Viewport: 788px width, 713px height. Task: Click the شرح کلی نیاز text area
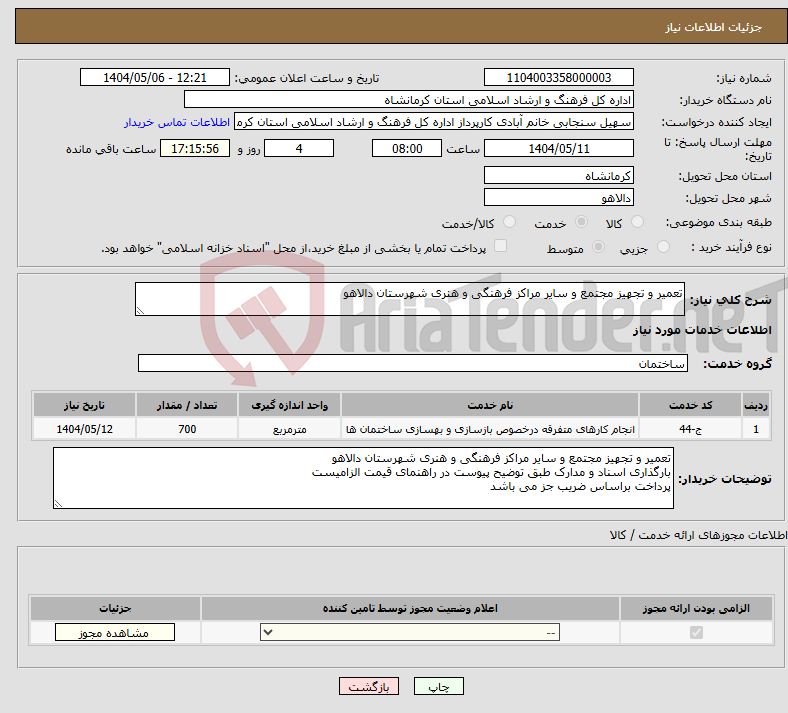point(410,299)
